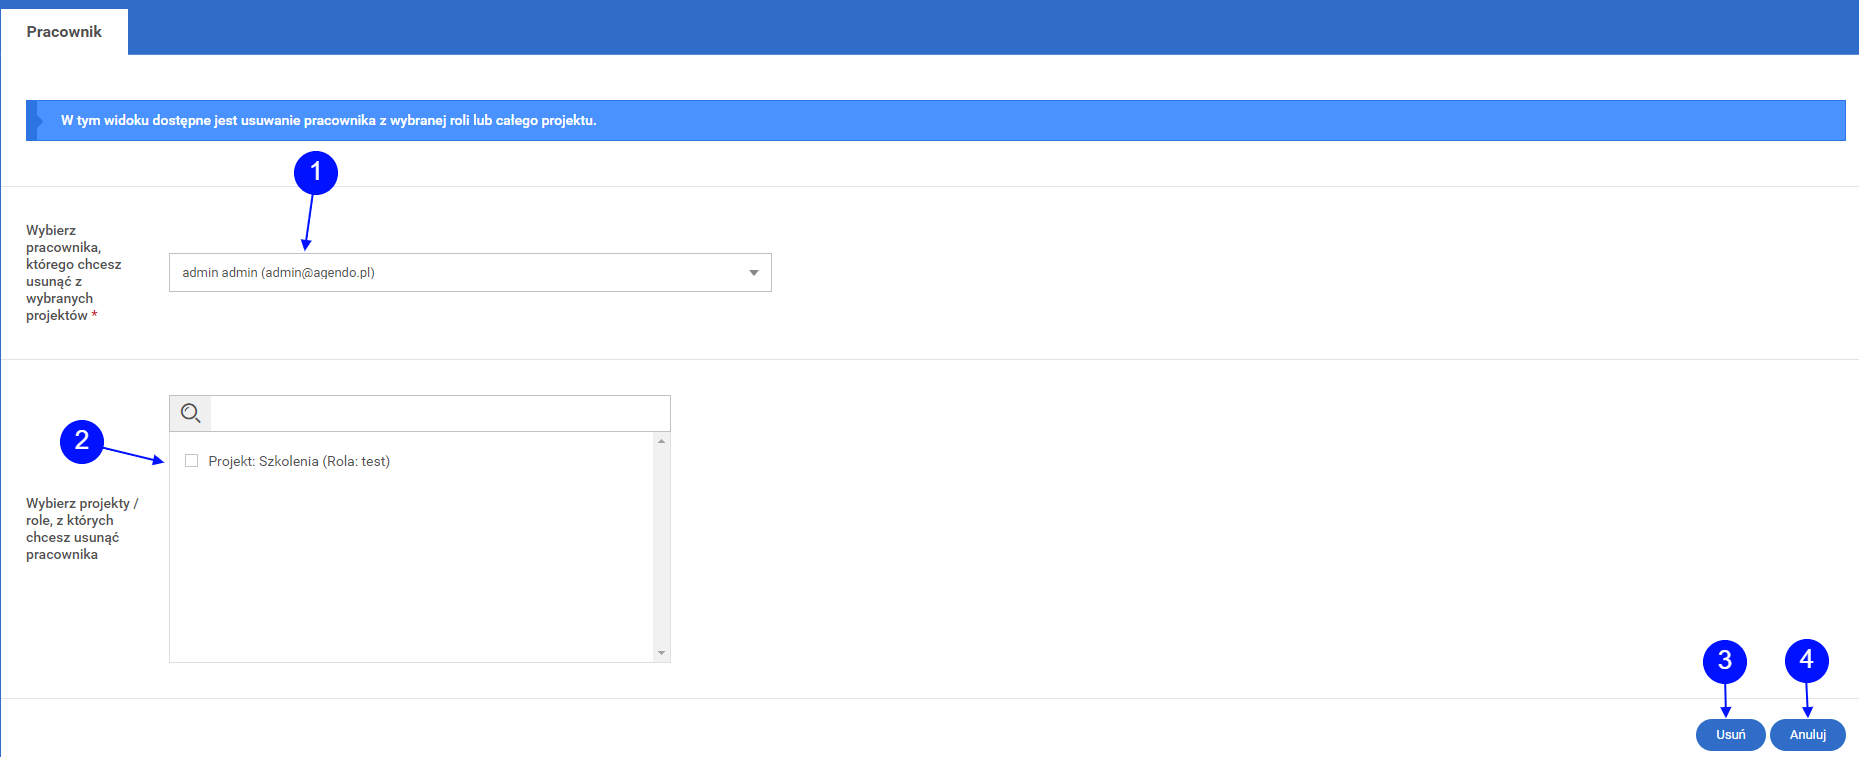Screen dimensions: 1859x757
Task: Click the blue info banner message
Action: pos(328,120)
